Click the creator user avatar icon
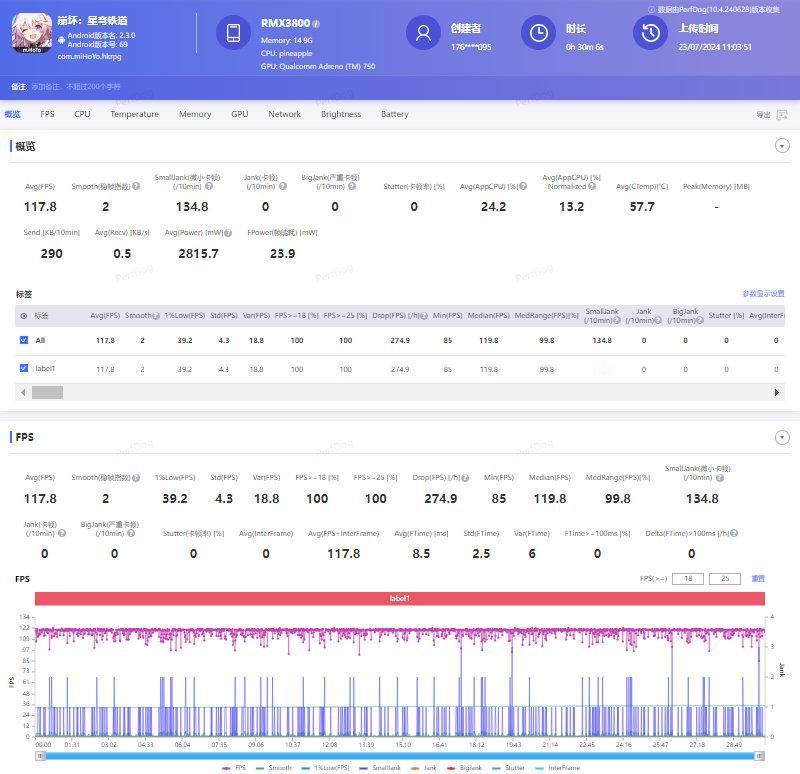800x774 pixels. pyautogui.click(x=423, y=33)
